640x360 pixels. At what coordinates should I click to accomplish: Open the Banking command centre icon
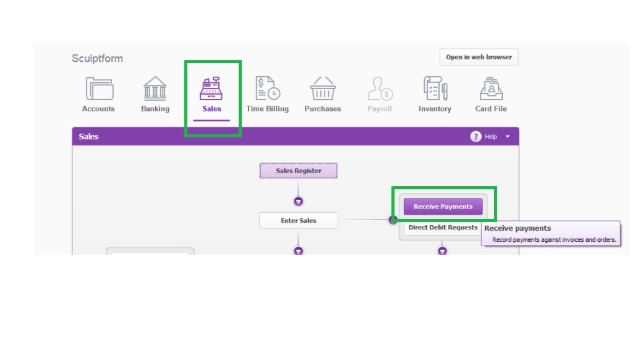pos(155,89)
